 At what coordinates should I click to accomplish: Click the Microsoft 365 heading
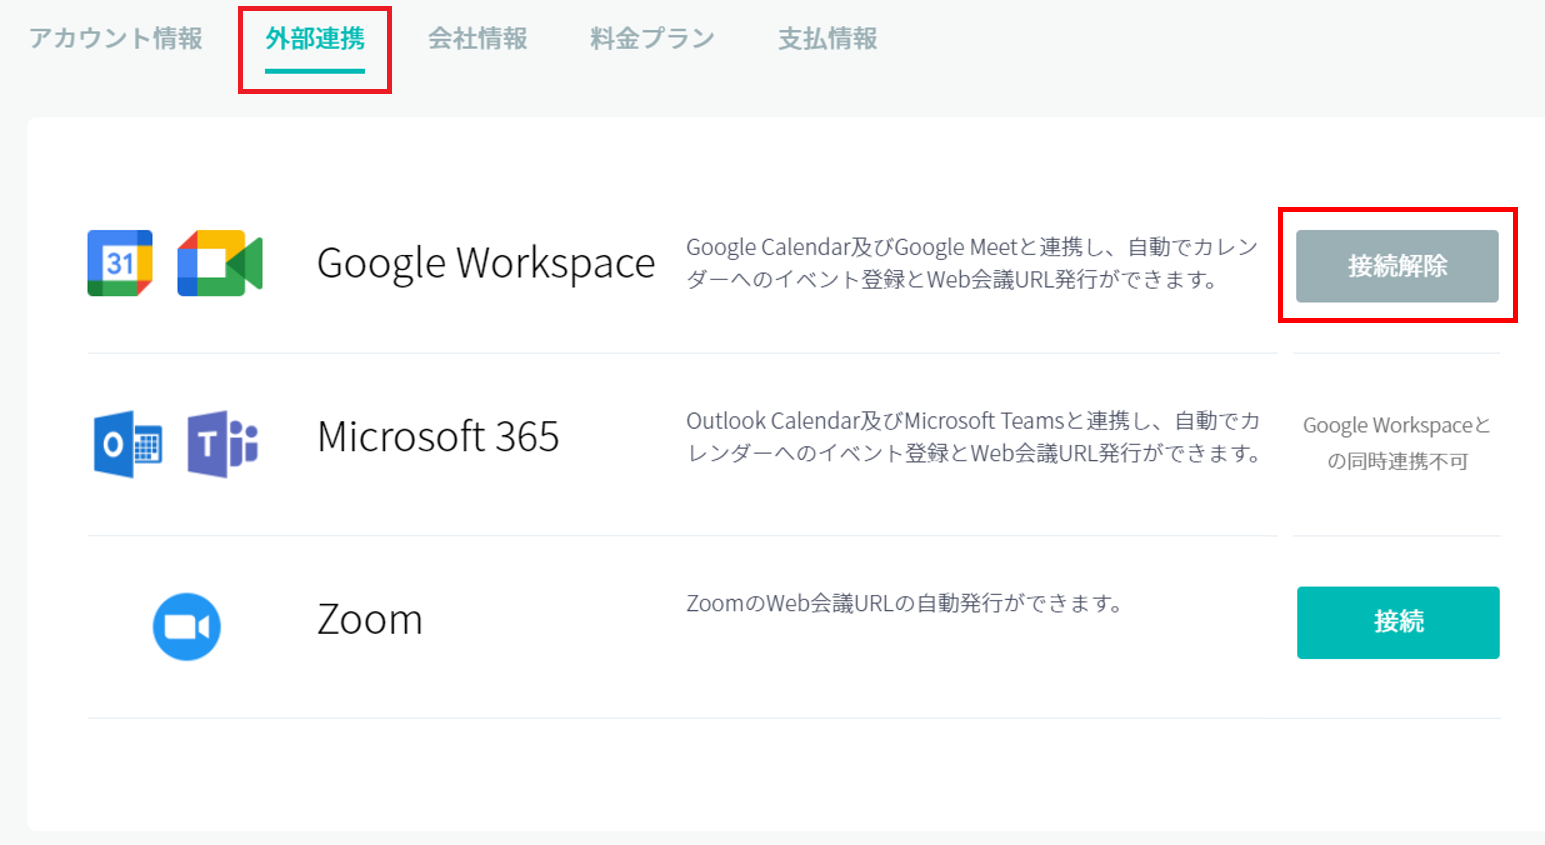(x=438, y=437)
